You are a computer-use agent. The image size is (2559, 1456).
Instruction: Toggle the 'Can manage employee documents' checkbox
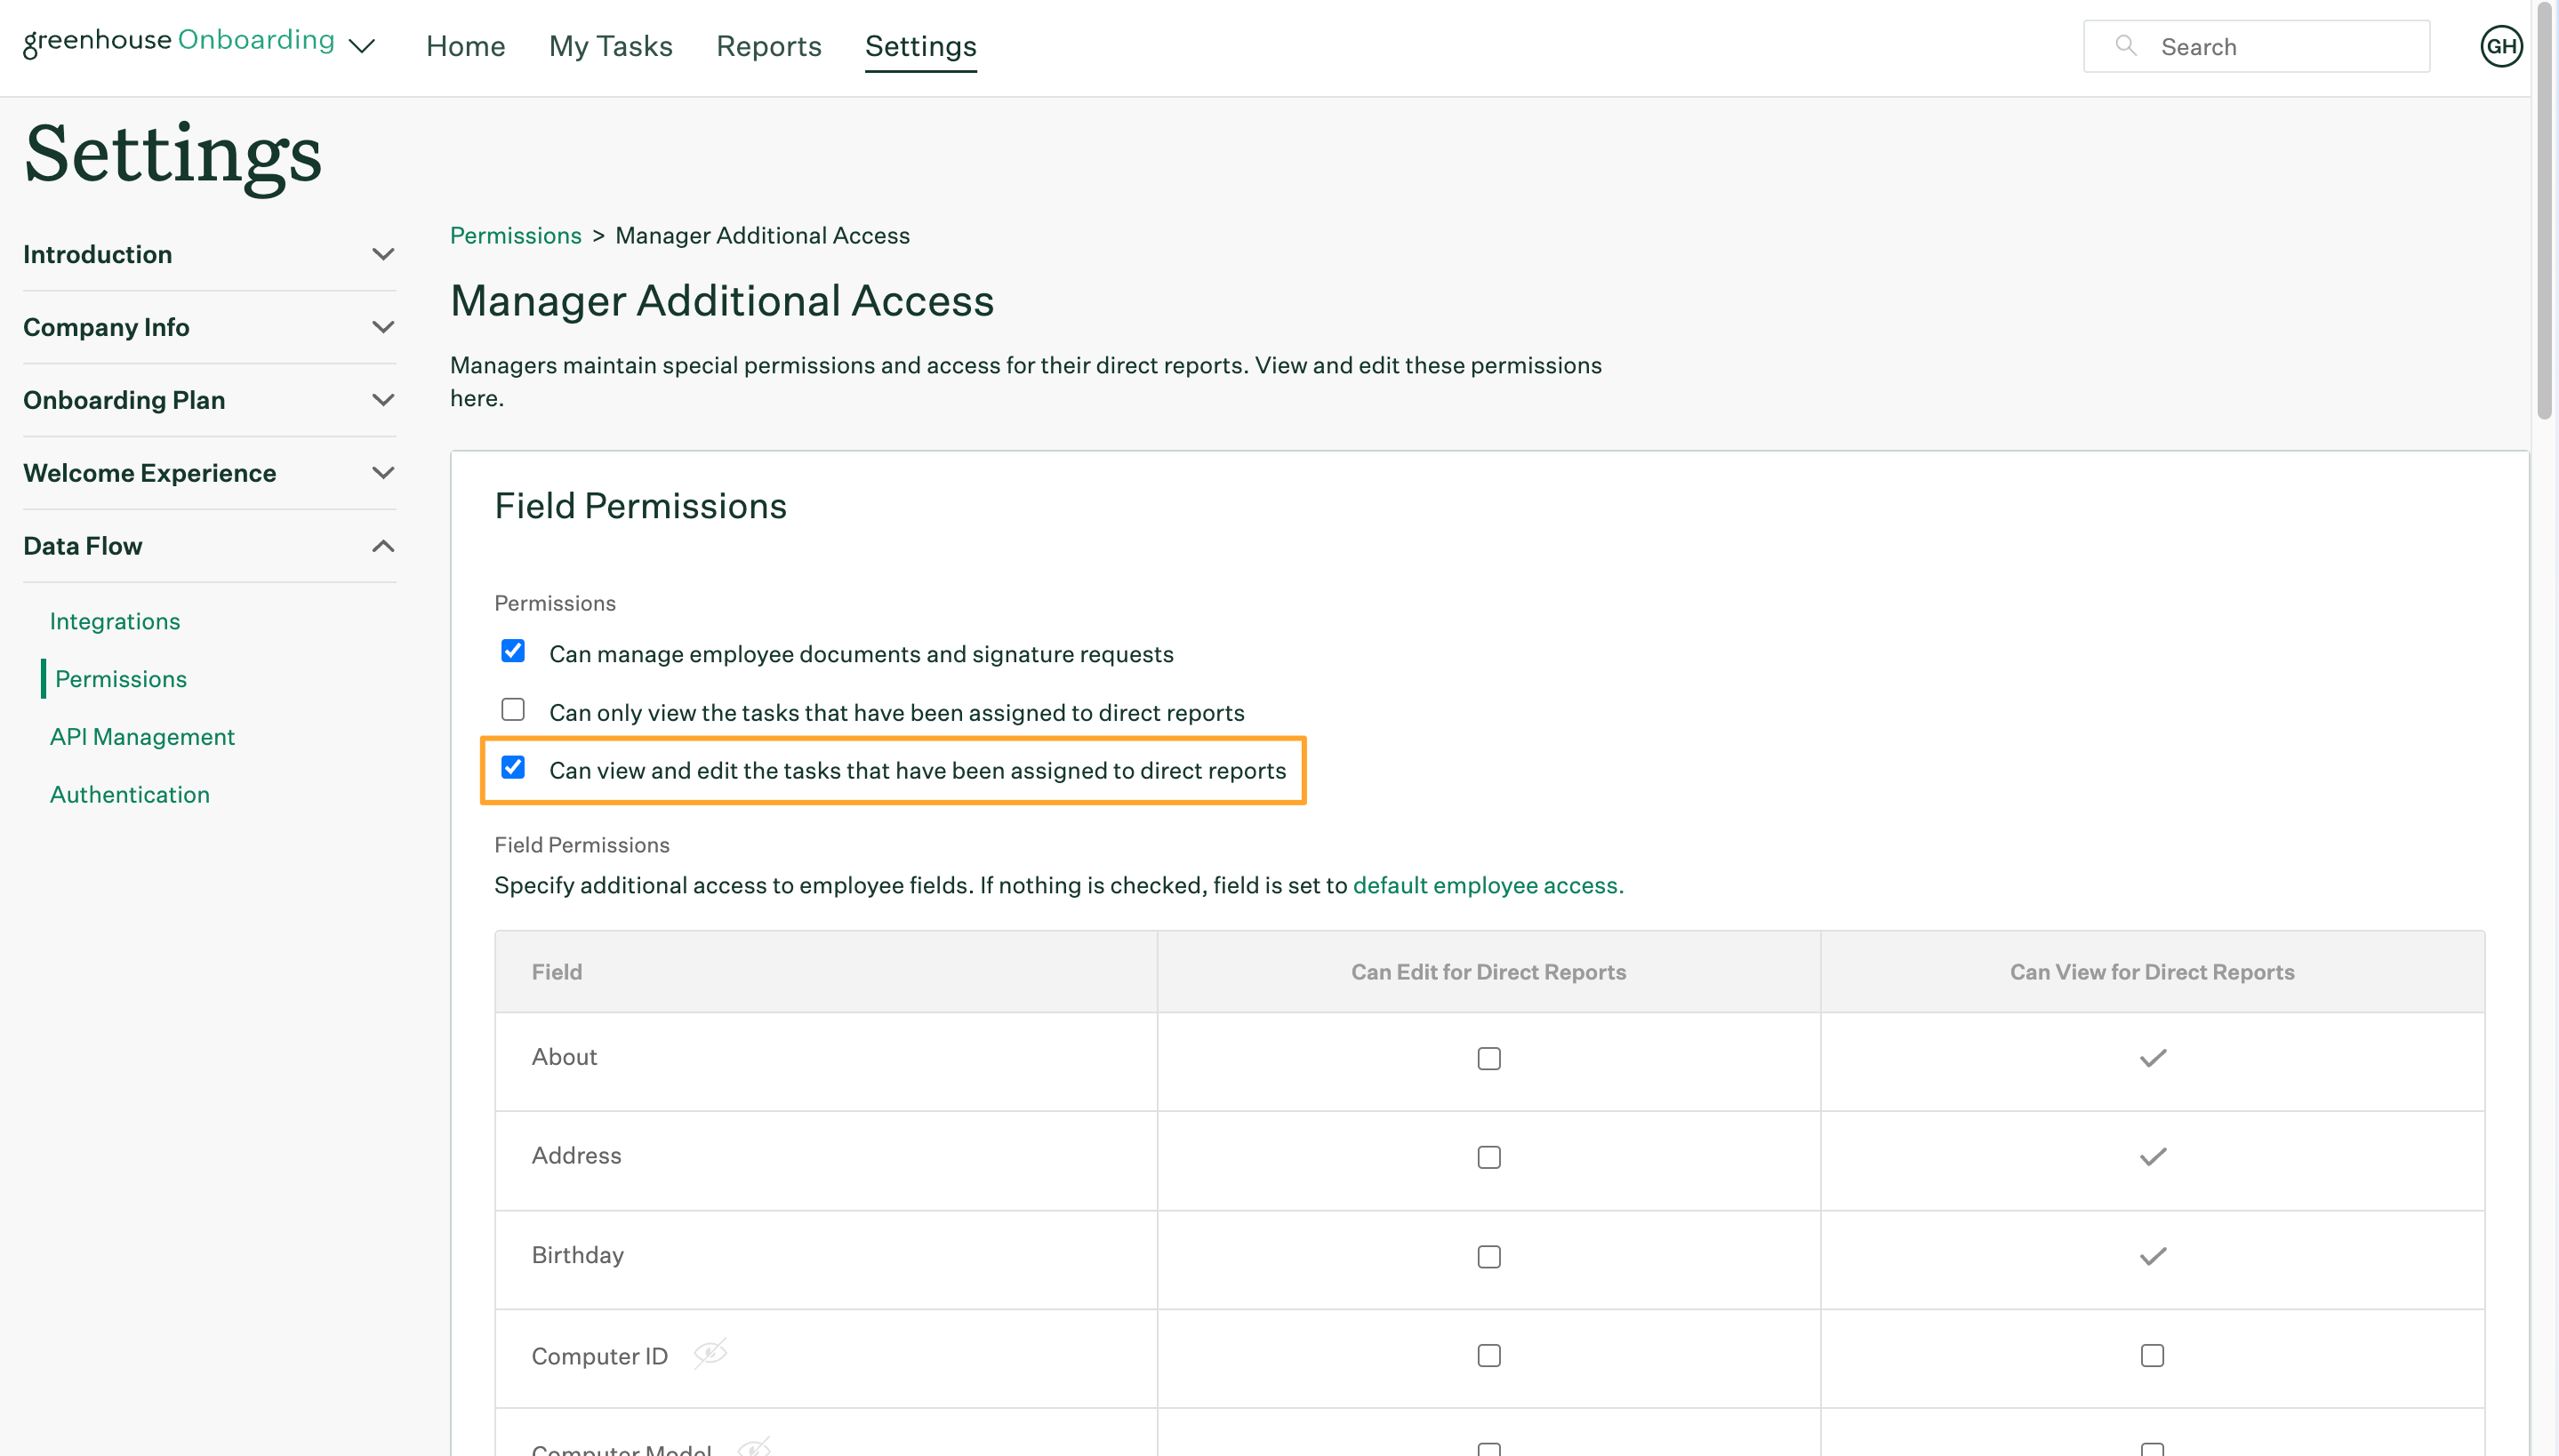[511, 652]
